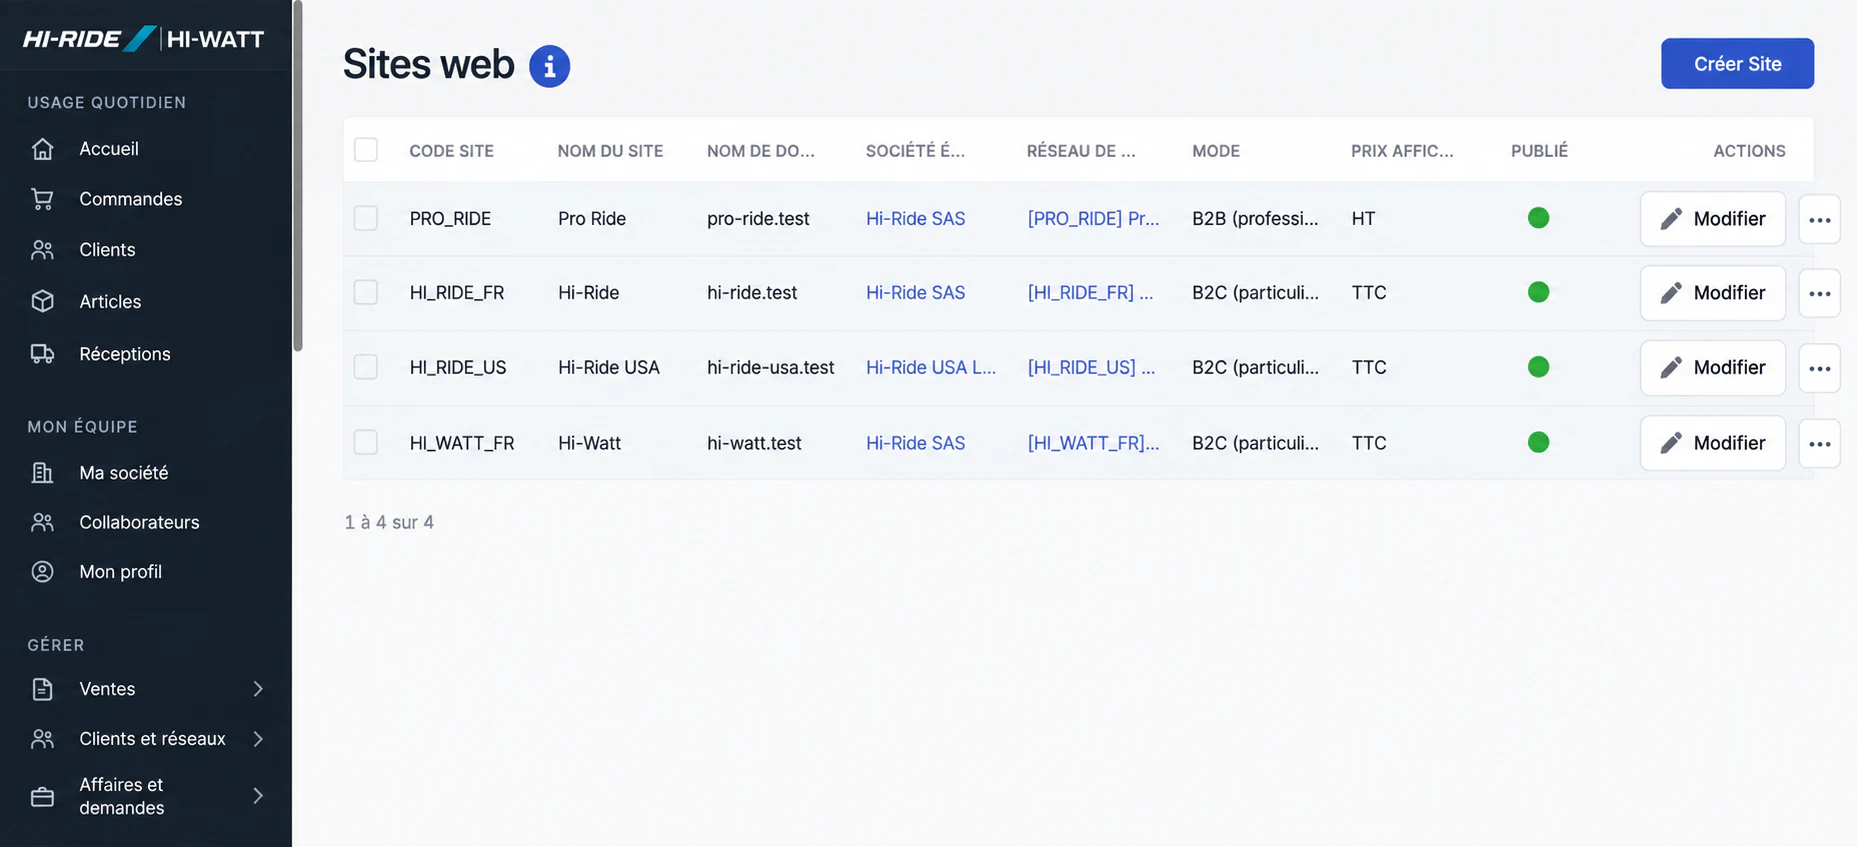Open the [PRO_RIDE] network link
1857x847 pixels.
point(1093,218)
